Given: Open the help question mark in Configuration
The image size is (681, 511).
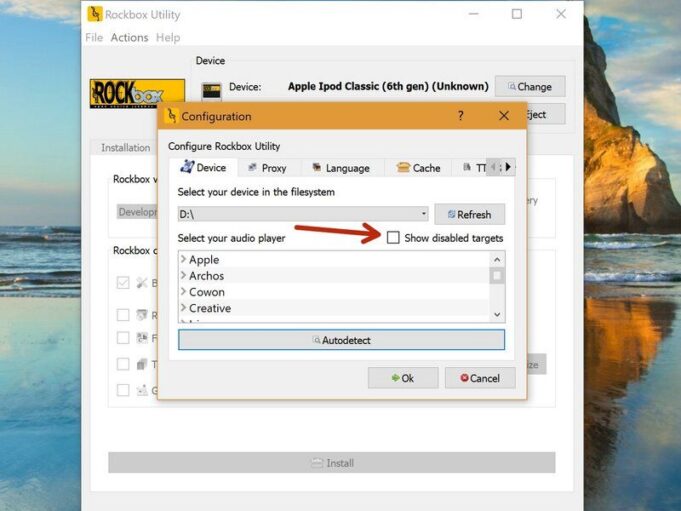Looking at the screenshot, I should click(x=460, y=116).
